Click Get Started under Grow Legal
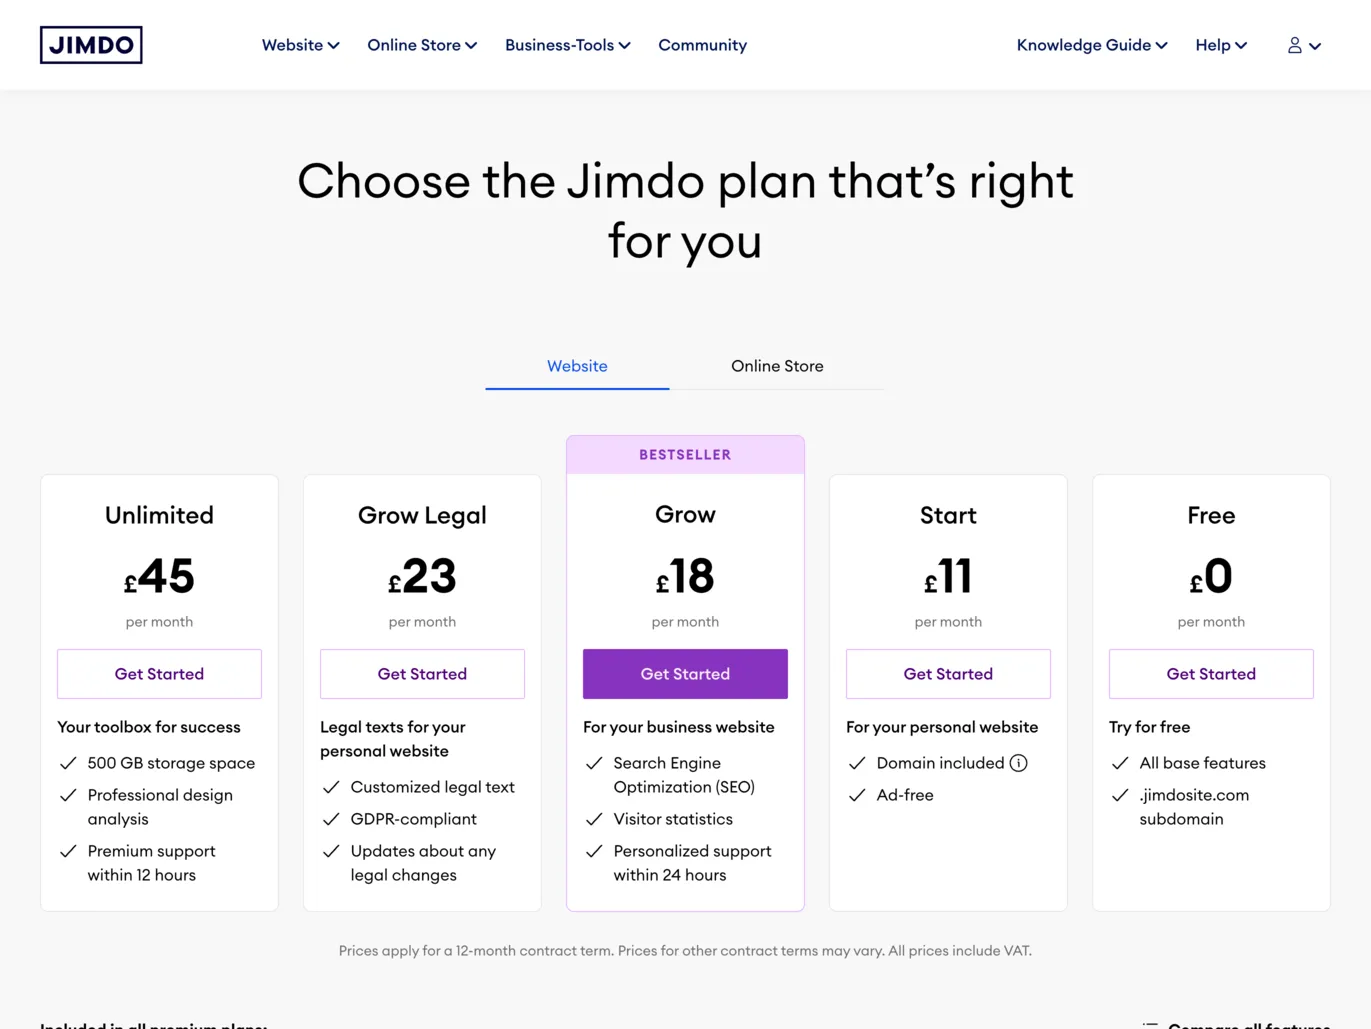The image size is (1371, 1029). coord(422,674)
